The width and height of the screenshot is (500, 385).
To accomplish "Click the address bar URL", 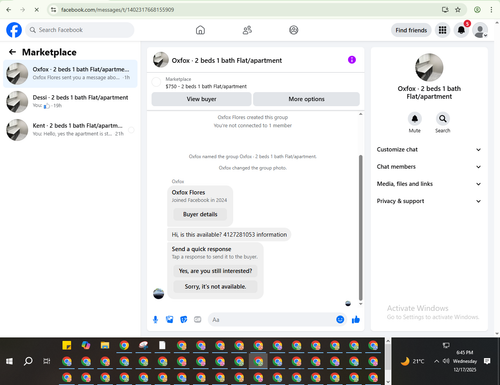I will tap(117, 10).
